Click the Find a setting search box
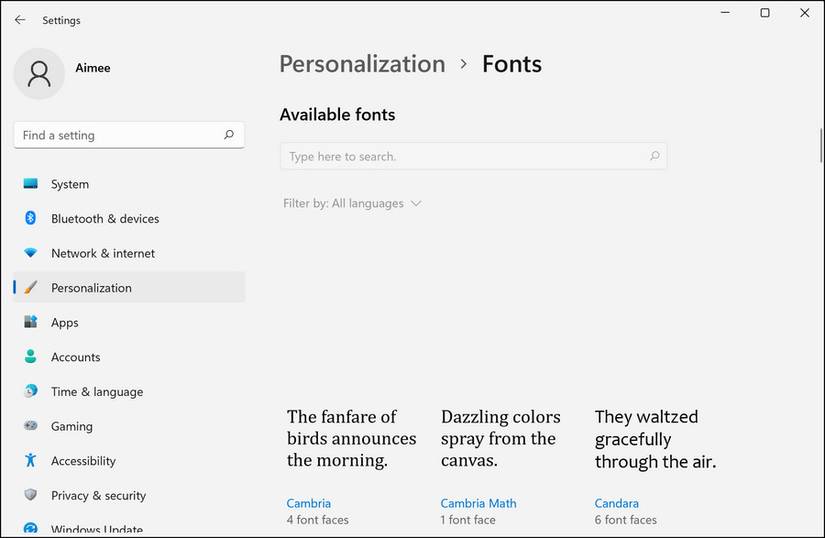The height and width of the screenshot is (538, 825). pos(120,135)
